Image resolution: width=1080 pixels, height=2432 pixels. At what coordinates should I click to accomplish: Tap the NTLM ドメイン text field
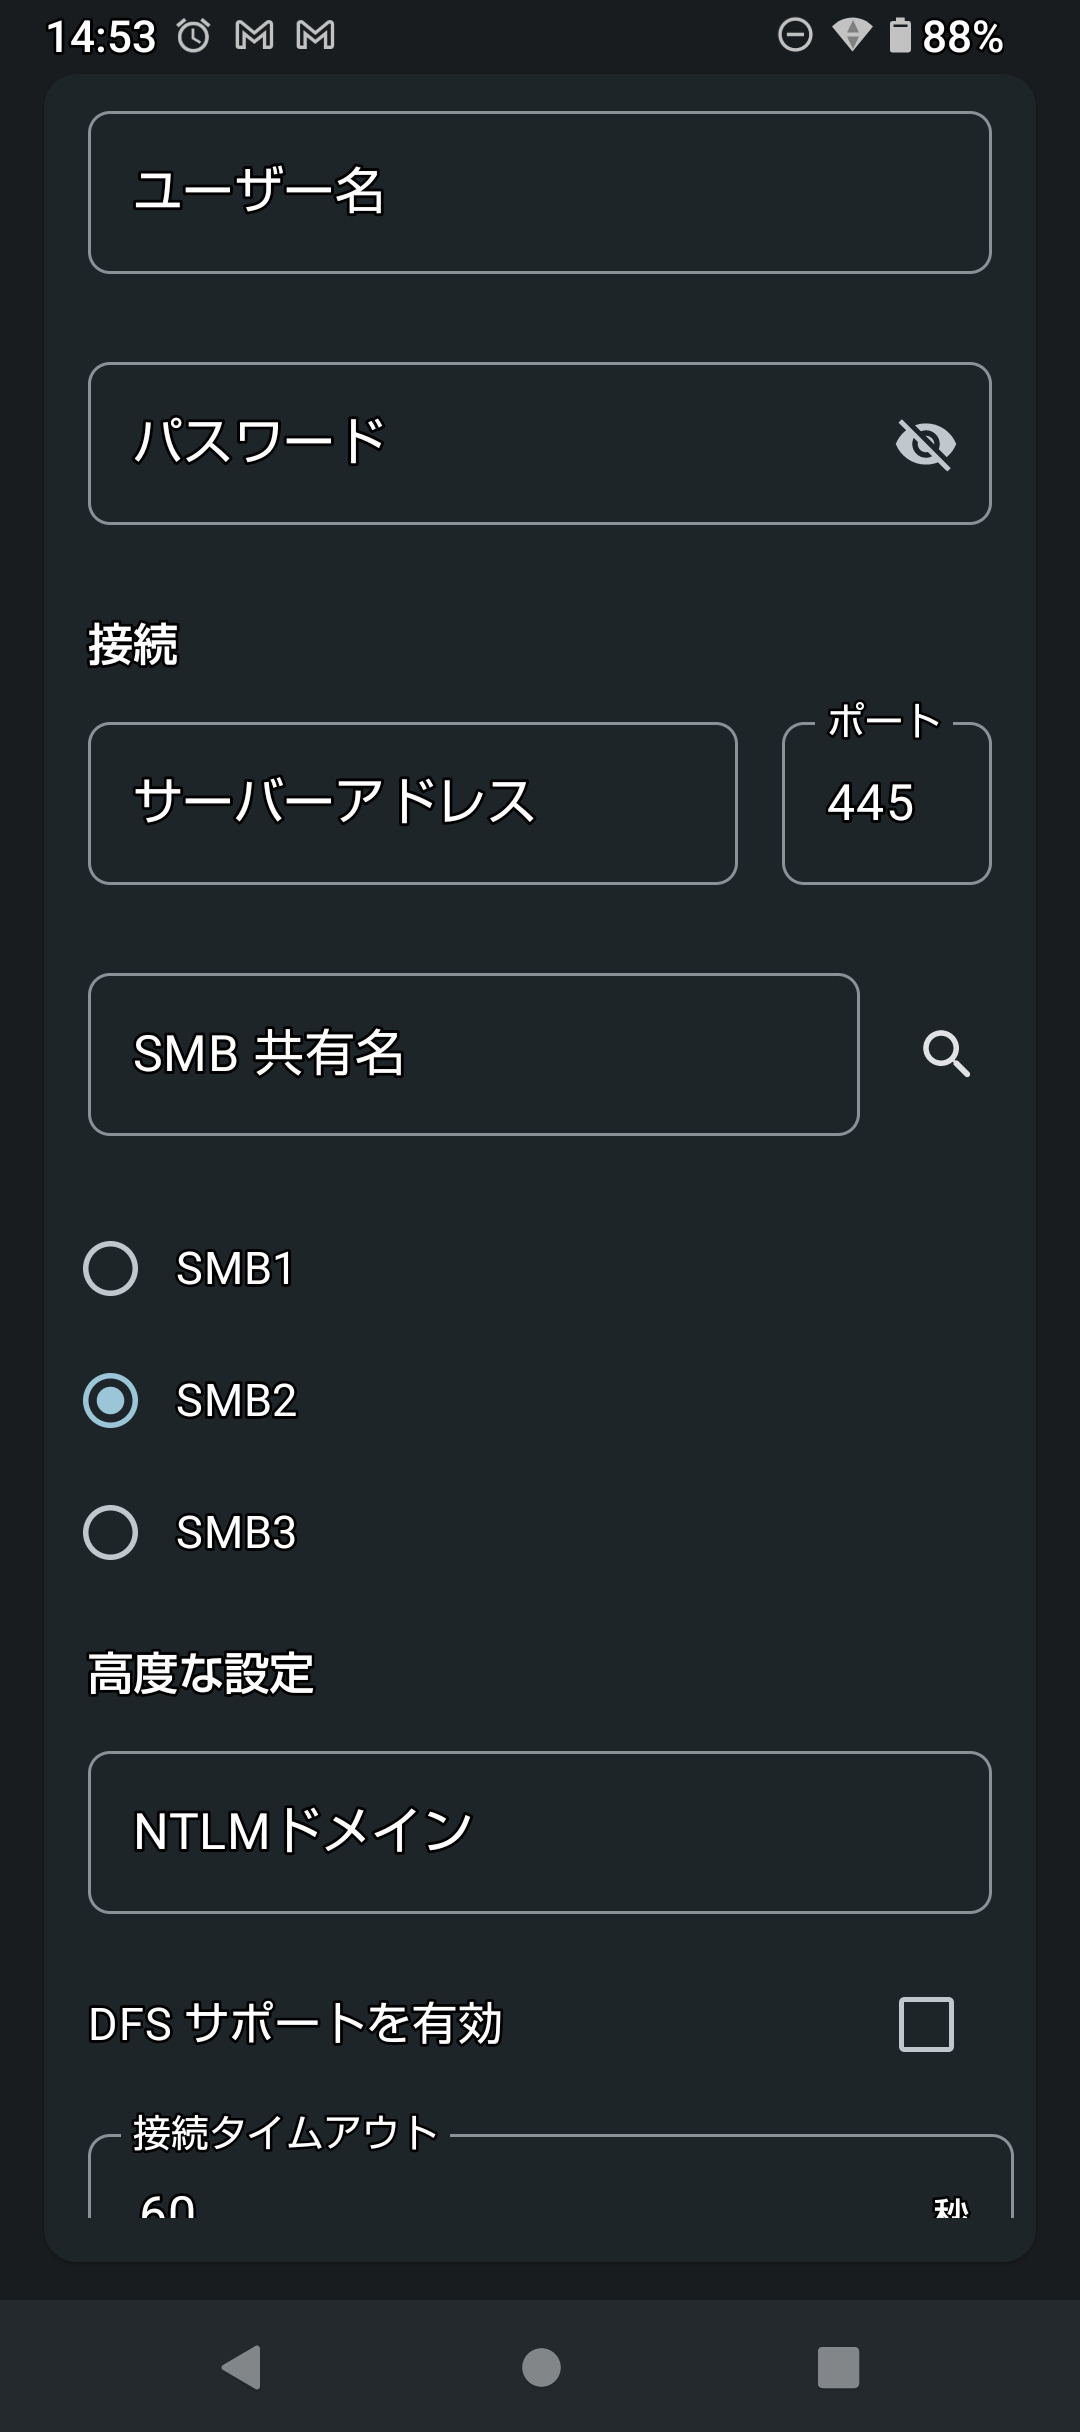pyautogui.click(x=540, y=1832)
